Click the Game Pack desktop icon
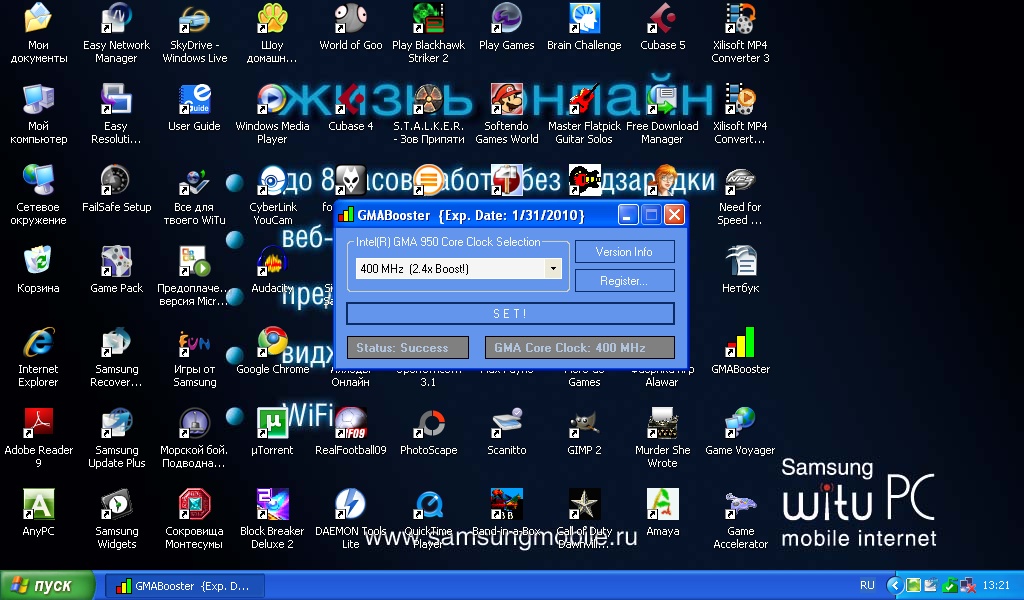This screenshot has height=600, width=1024. click(x=116, y=261)
